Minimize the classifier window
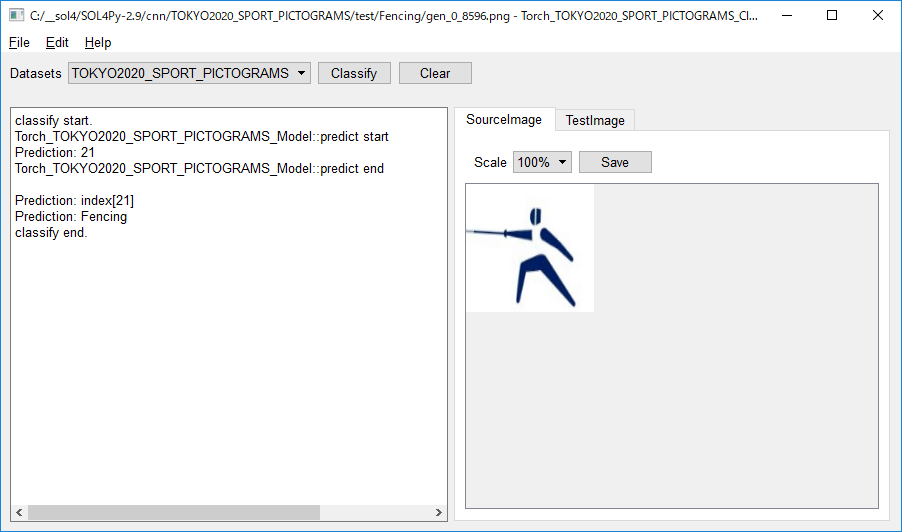 coord(787,16)
